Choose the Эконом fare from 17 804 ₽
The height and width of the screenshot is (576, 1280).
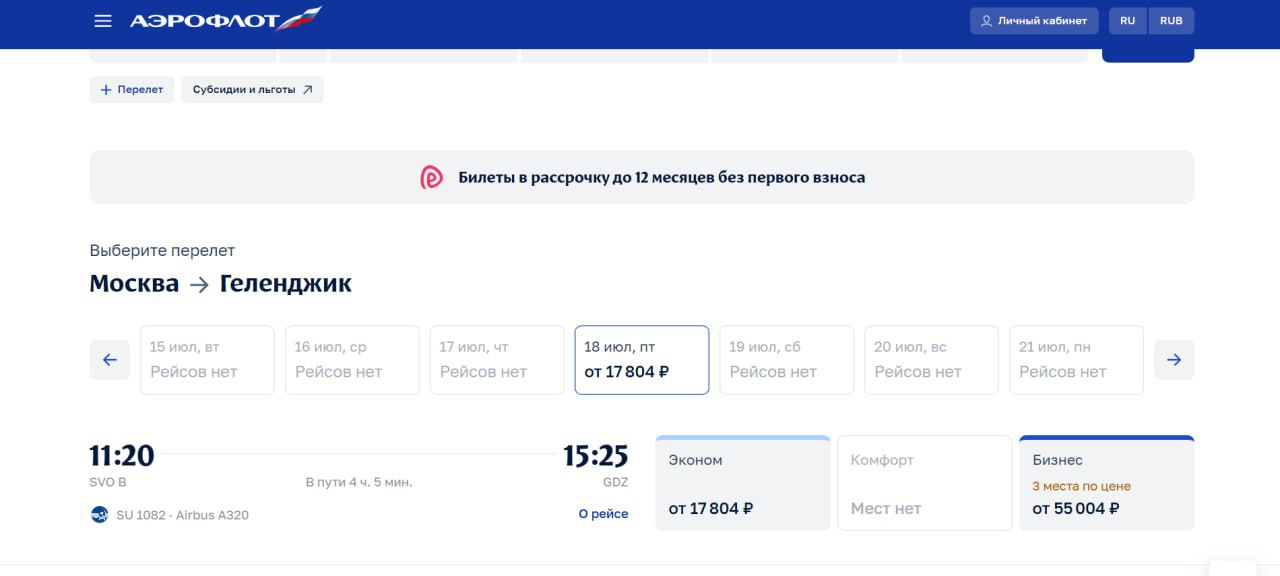(x=743, y=483)
